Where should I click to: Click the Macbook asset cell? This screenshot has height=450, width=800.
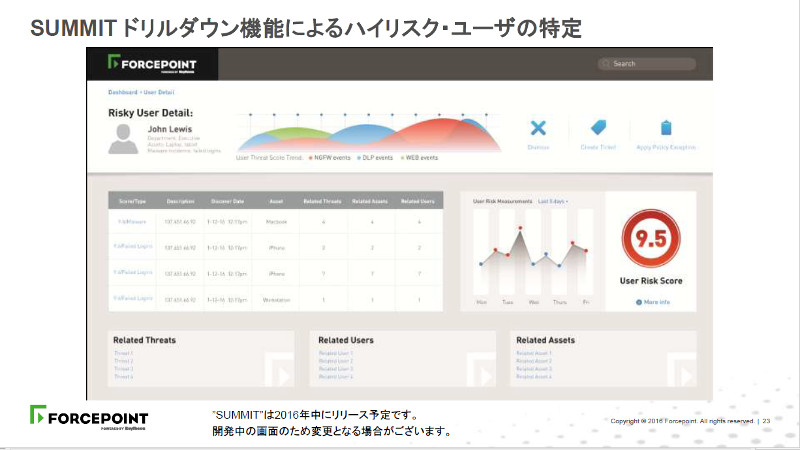point(277,222)
